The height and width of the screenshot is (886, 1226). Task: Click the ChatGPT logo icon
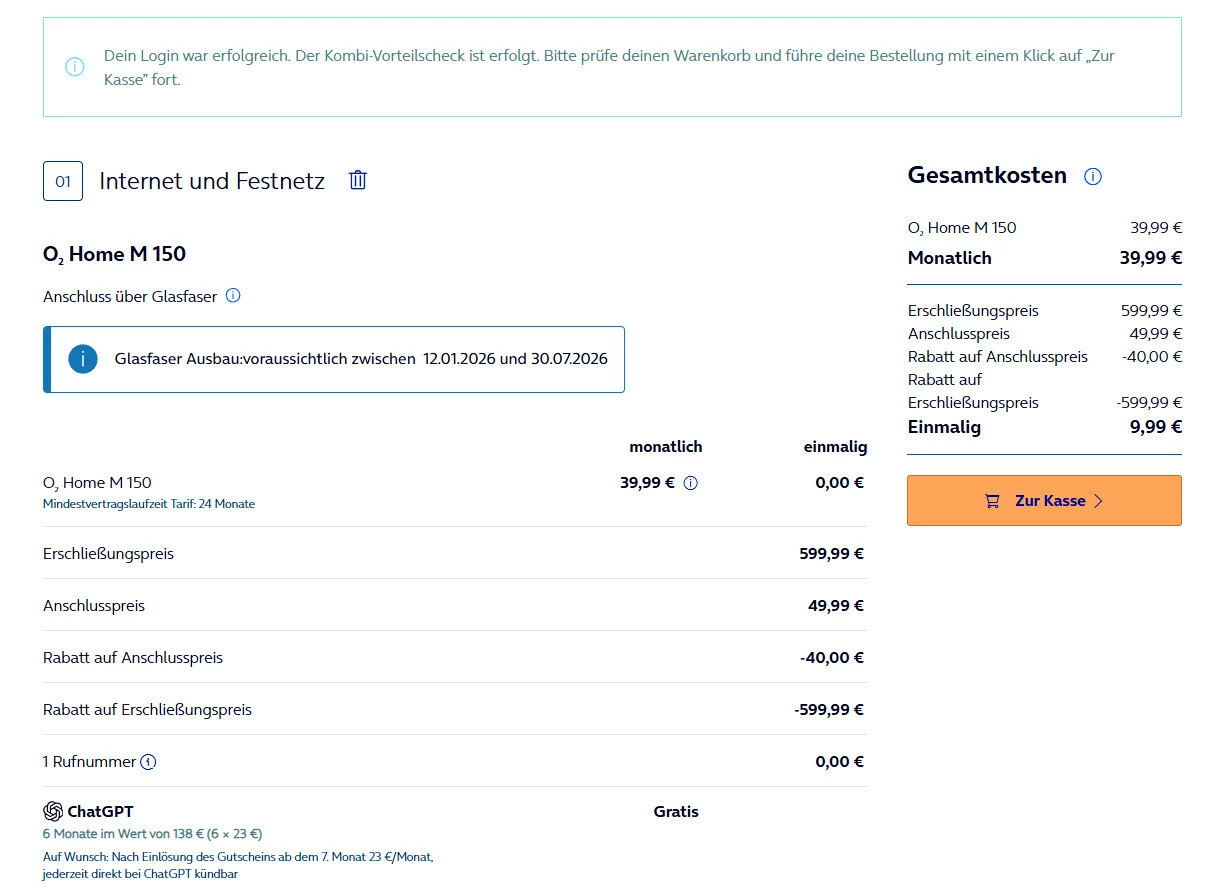pos(53,811)
